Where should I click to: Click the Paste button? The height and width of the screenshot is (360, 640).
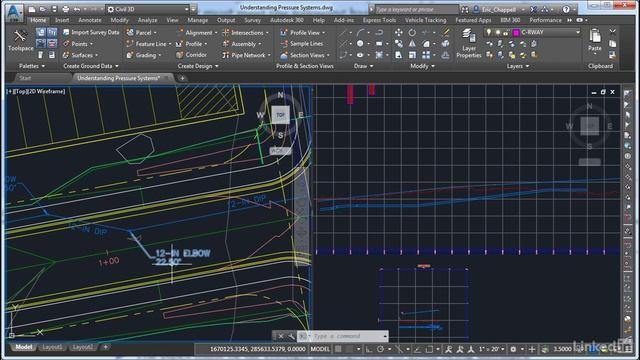pyautogui.click(x=595, y=40)
